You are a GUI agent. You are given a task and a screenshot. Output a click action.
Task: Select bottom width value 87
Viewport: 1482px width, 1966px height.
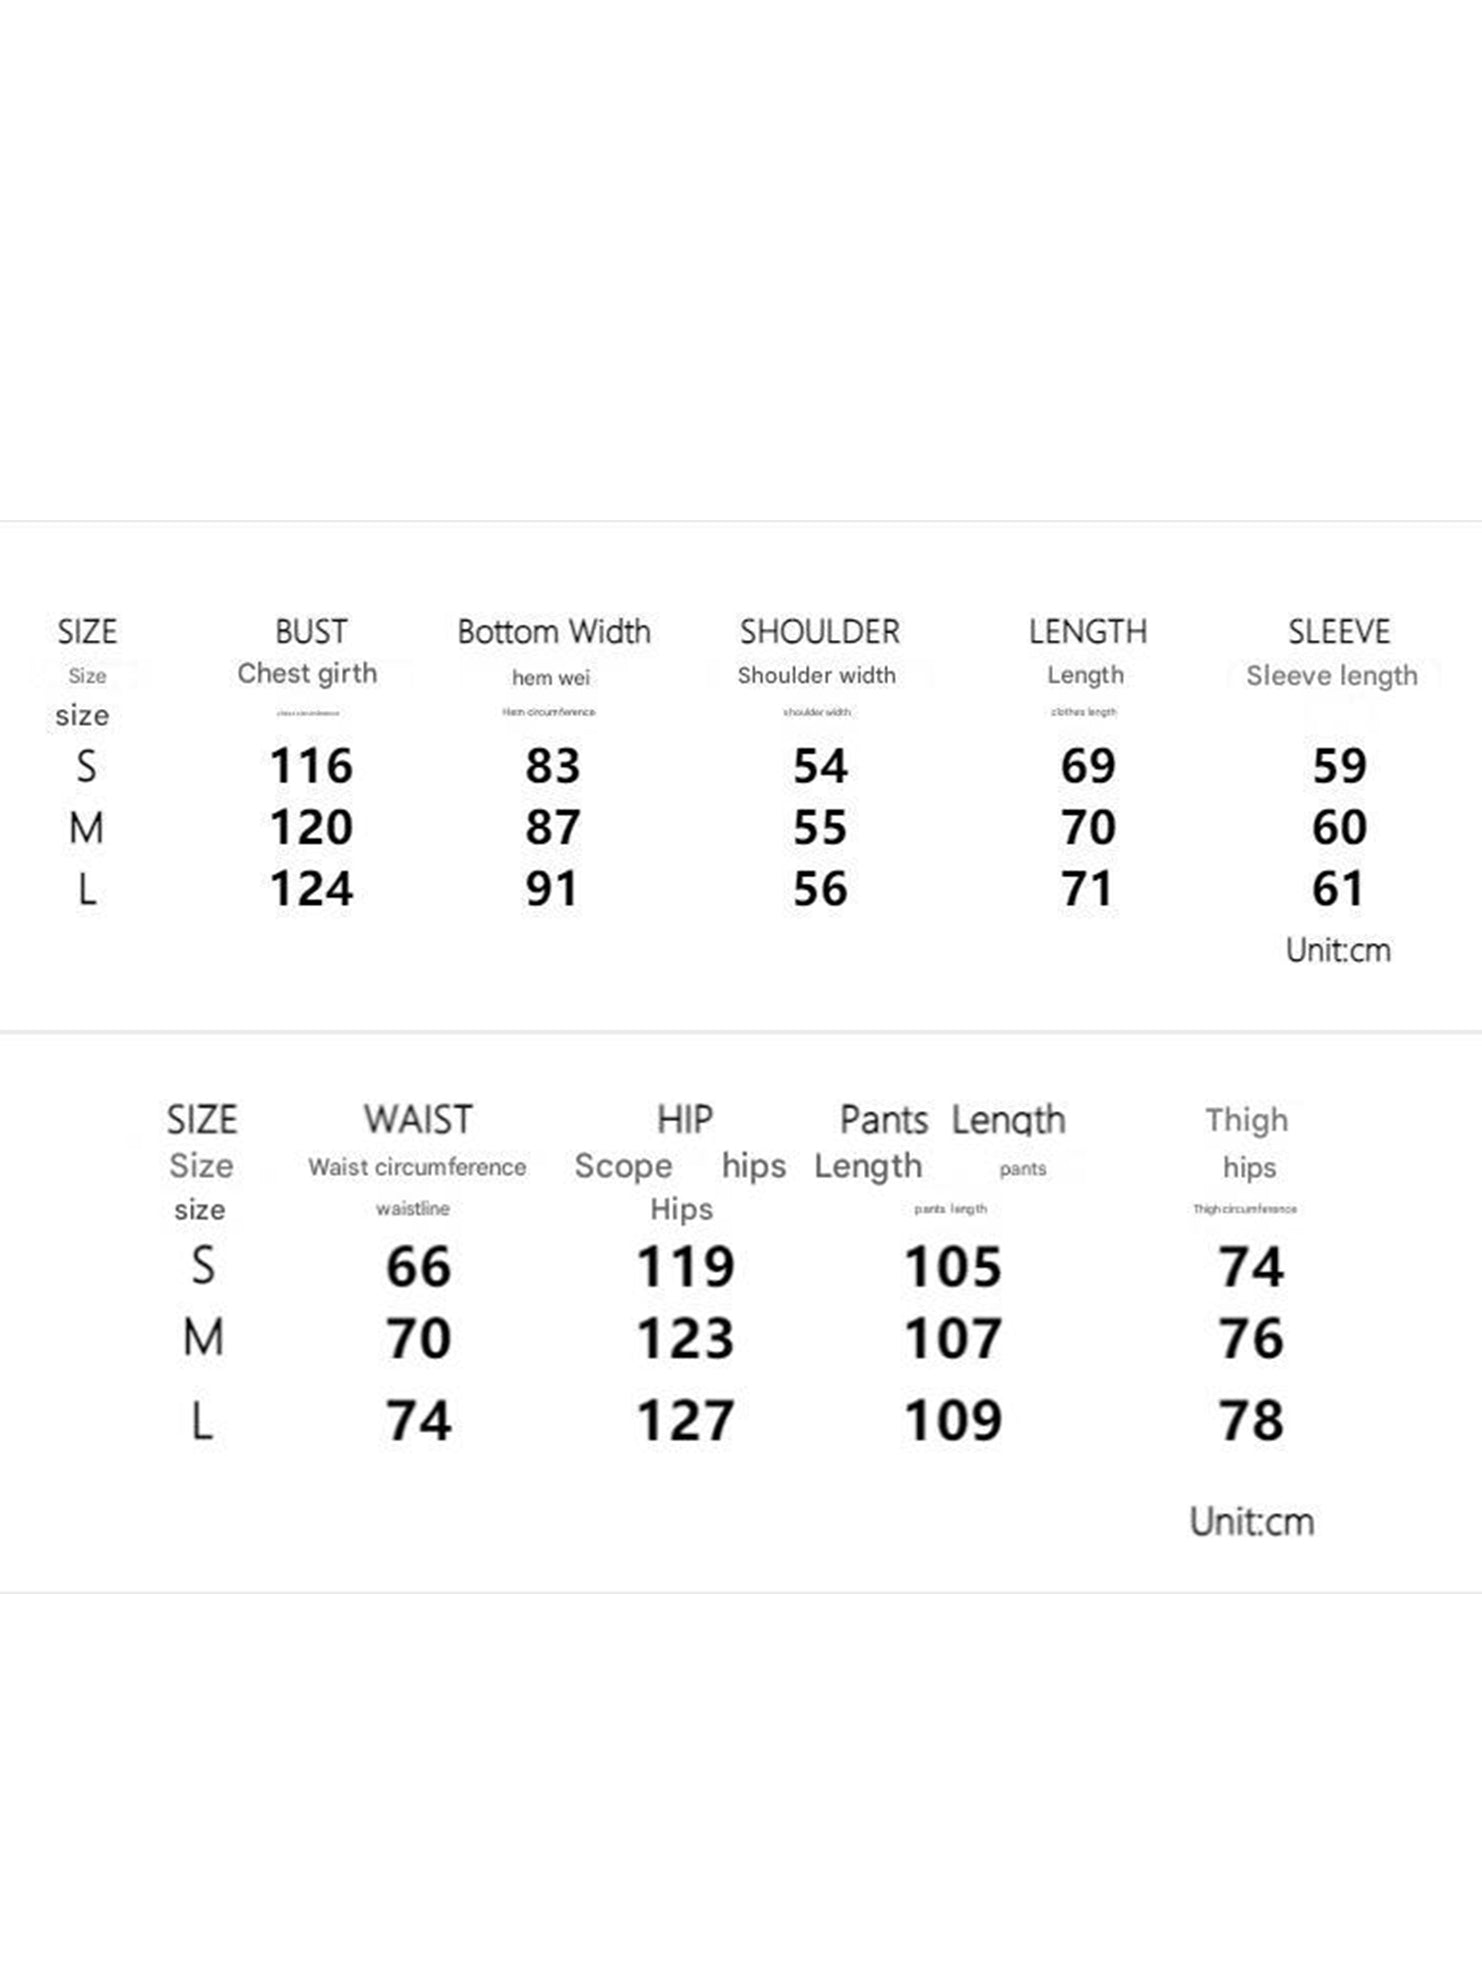(552, 827)
